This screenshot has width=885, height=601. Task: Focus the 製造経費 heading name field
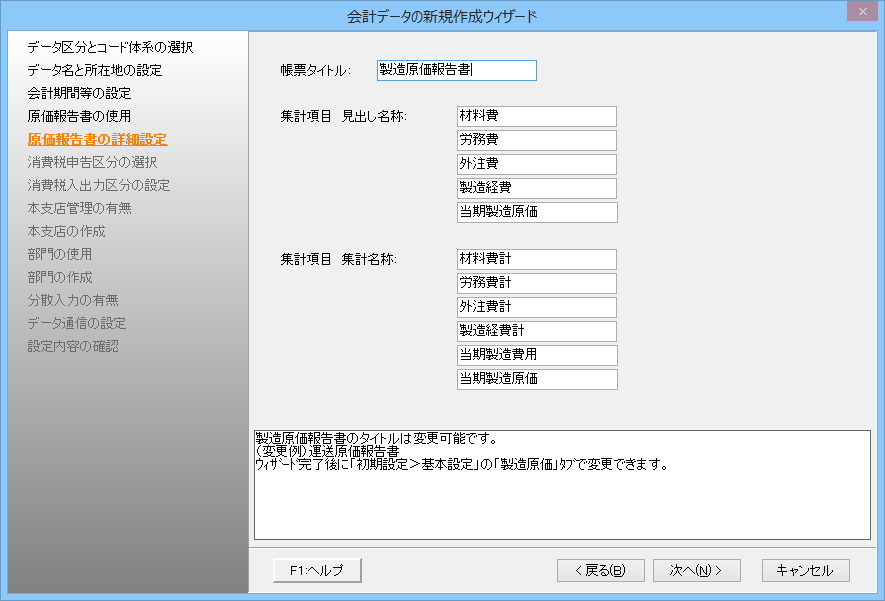536,188
